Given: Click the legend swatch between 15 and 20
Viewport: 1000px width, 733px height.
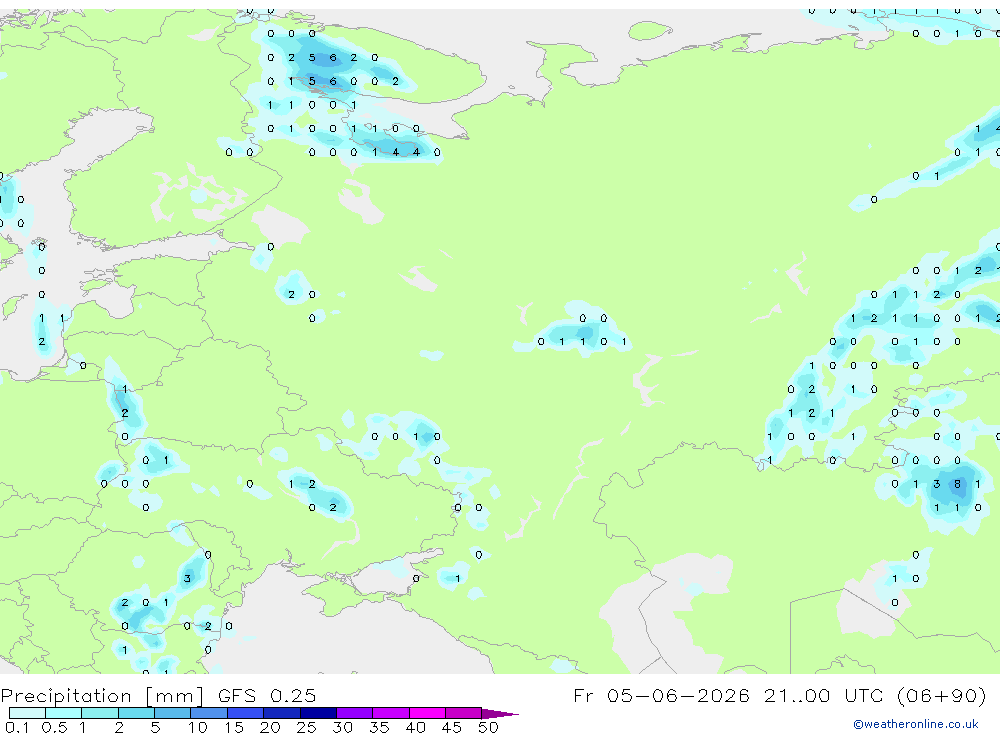Looking at the screenshot, I should (246, 713).
